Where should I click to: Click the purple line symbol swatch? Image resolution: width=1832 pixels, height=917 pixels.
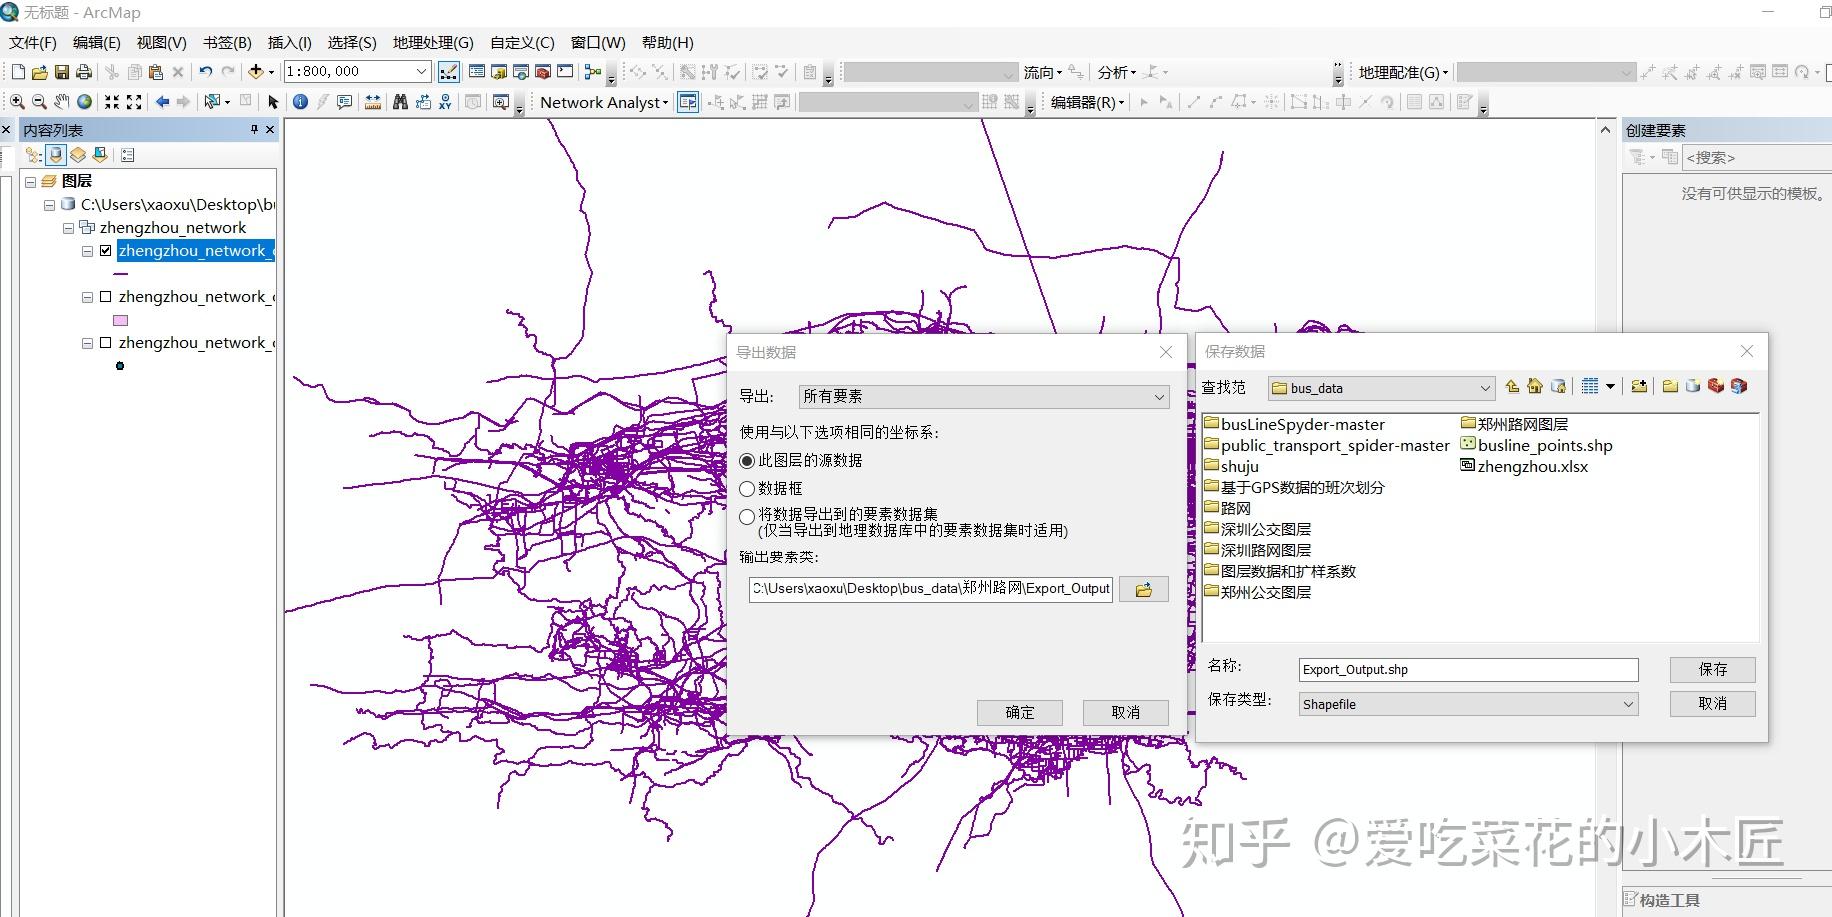coord(120,273)
